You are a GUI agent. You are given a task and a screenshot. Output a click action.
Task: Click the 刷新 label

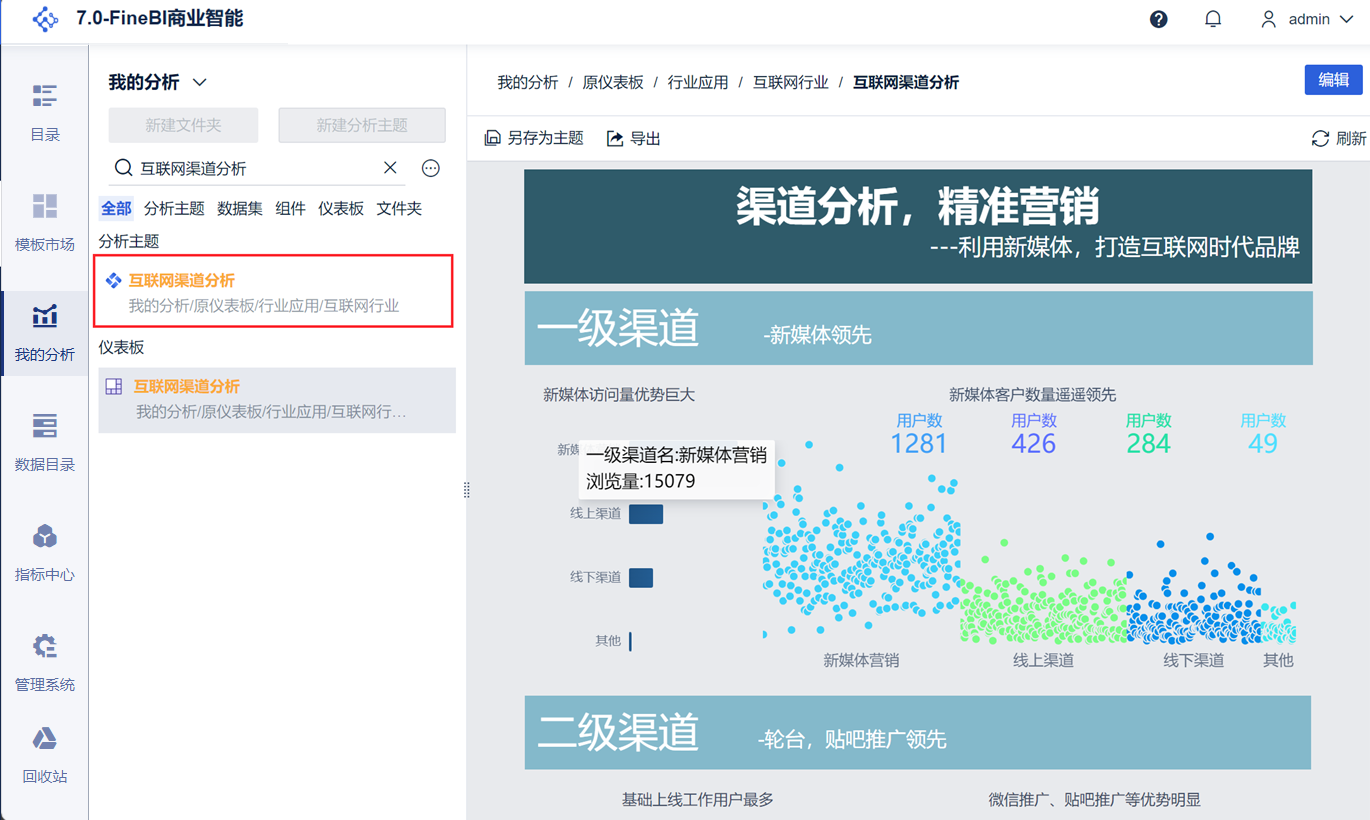[x=1351, y=138]
